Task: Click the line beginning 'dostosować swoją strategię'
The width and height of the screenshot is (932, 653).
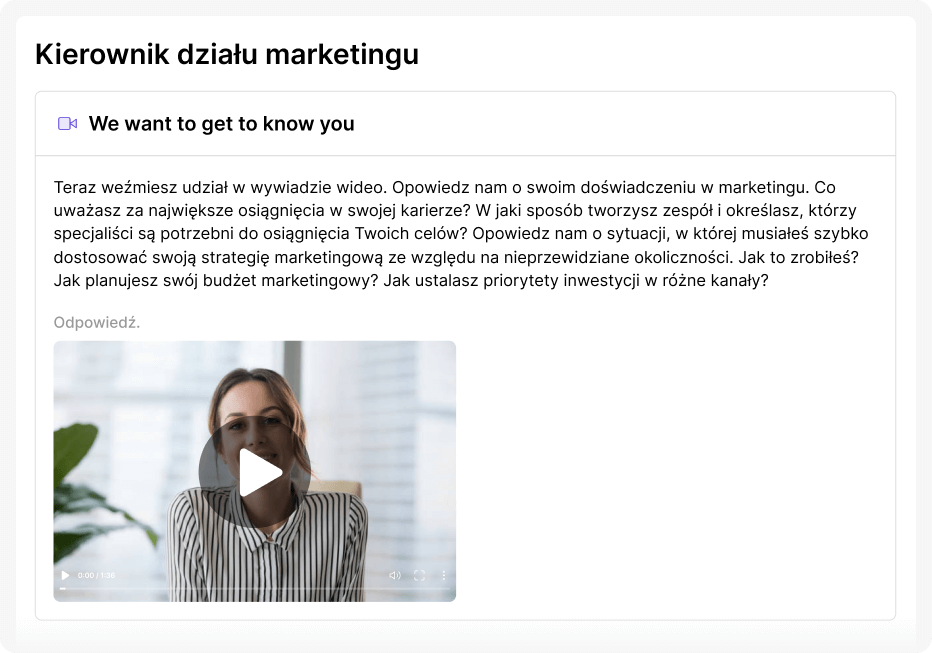Action: click(x=456, y=257)
